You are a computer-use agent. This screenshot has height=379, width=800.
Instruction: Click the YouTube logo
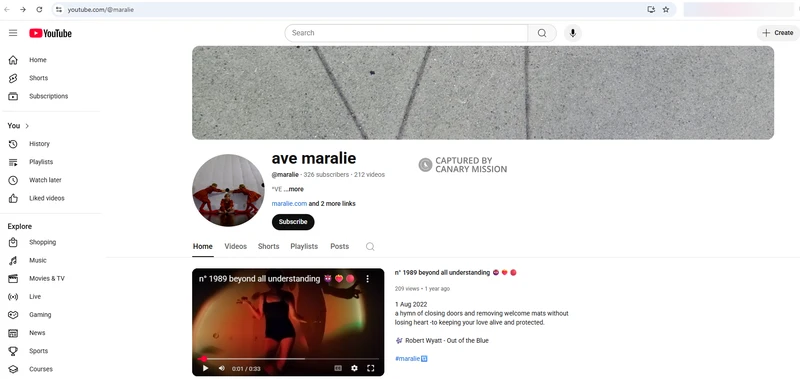tap(50, 33)
